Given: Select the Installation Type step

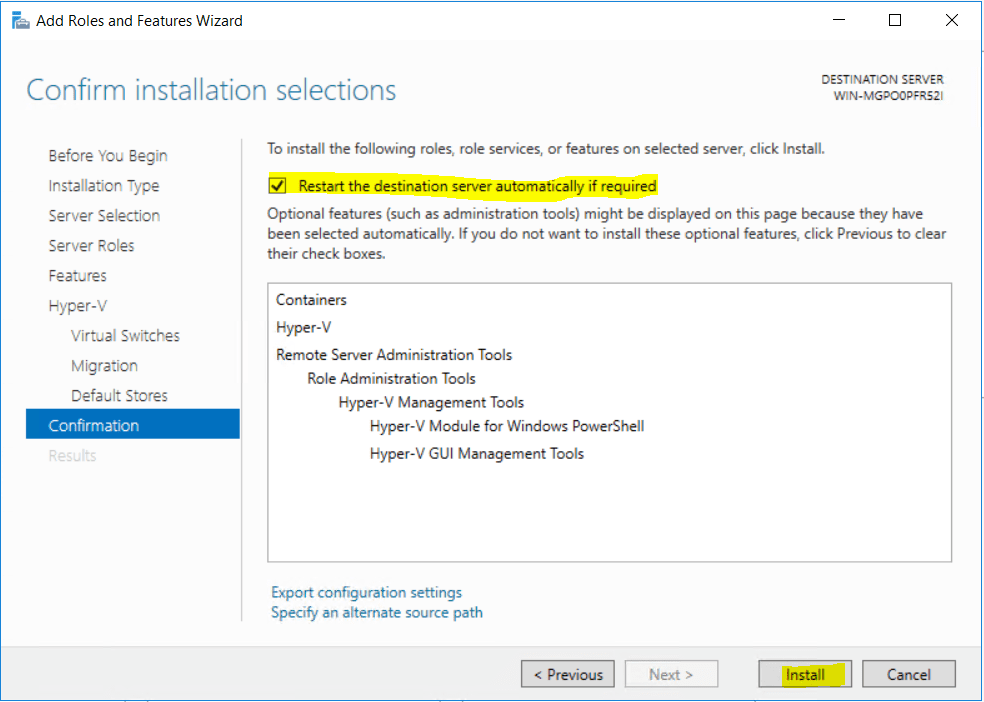Looking at the screenshot, I should coord(104,185).
